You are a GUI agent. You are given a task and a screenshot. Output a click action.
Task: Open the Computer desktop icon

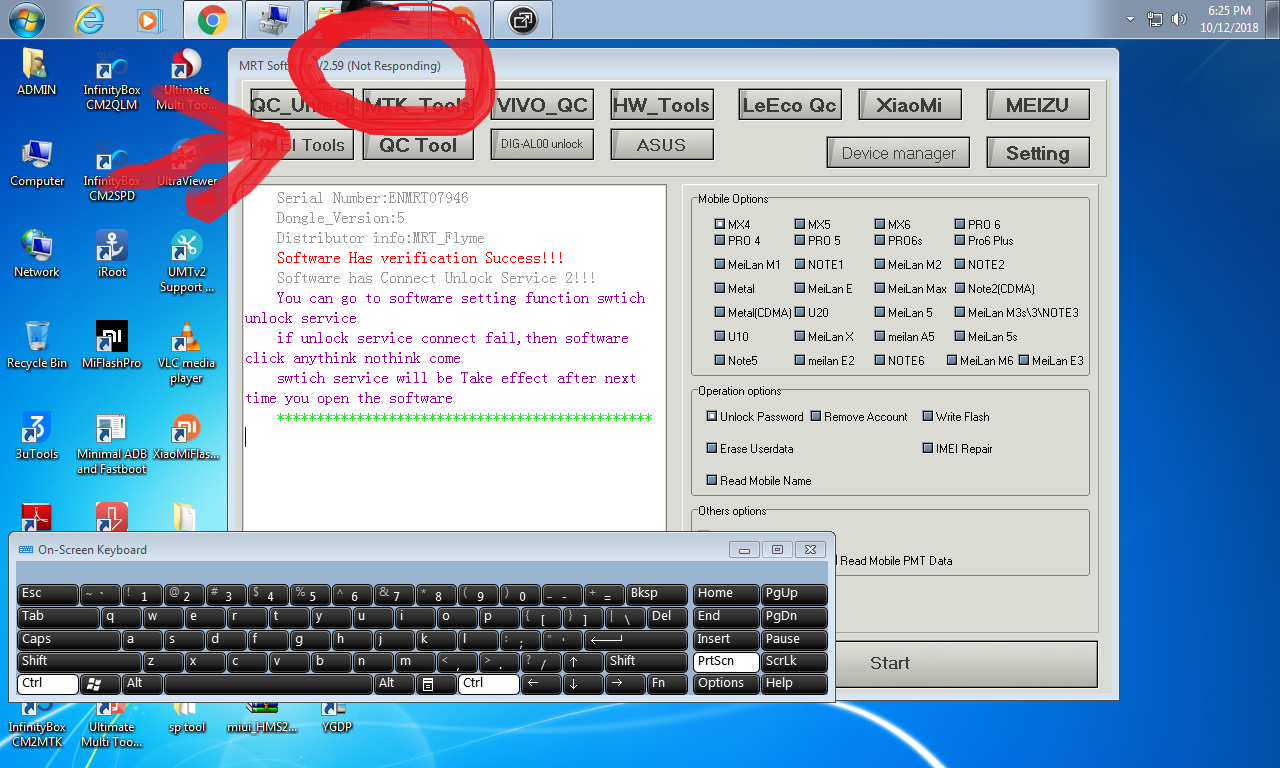click(x=37, y=164)
